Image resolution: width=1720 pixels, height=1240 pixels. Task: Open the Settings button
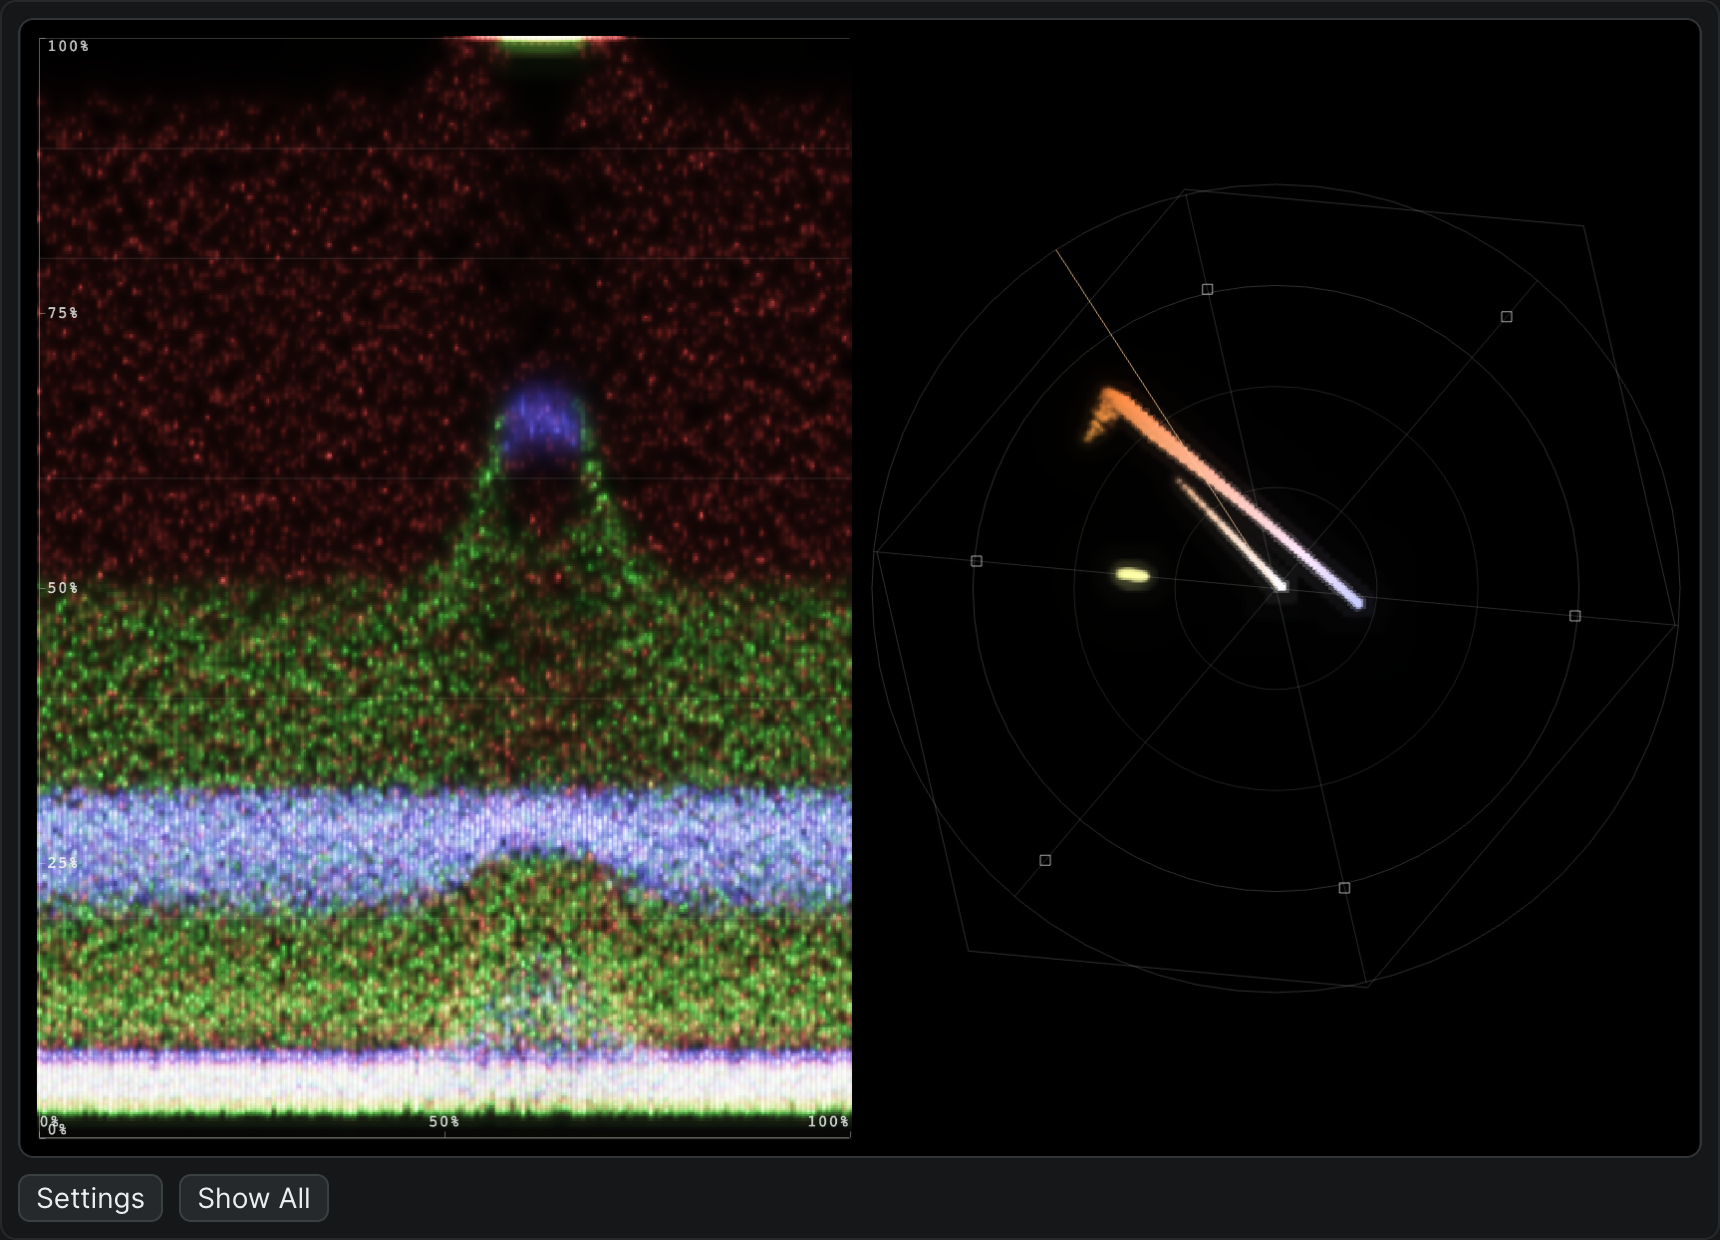tap(90, 1198)
